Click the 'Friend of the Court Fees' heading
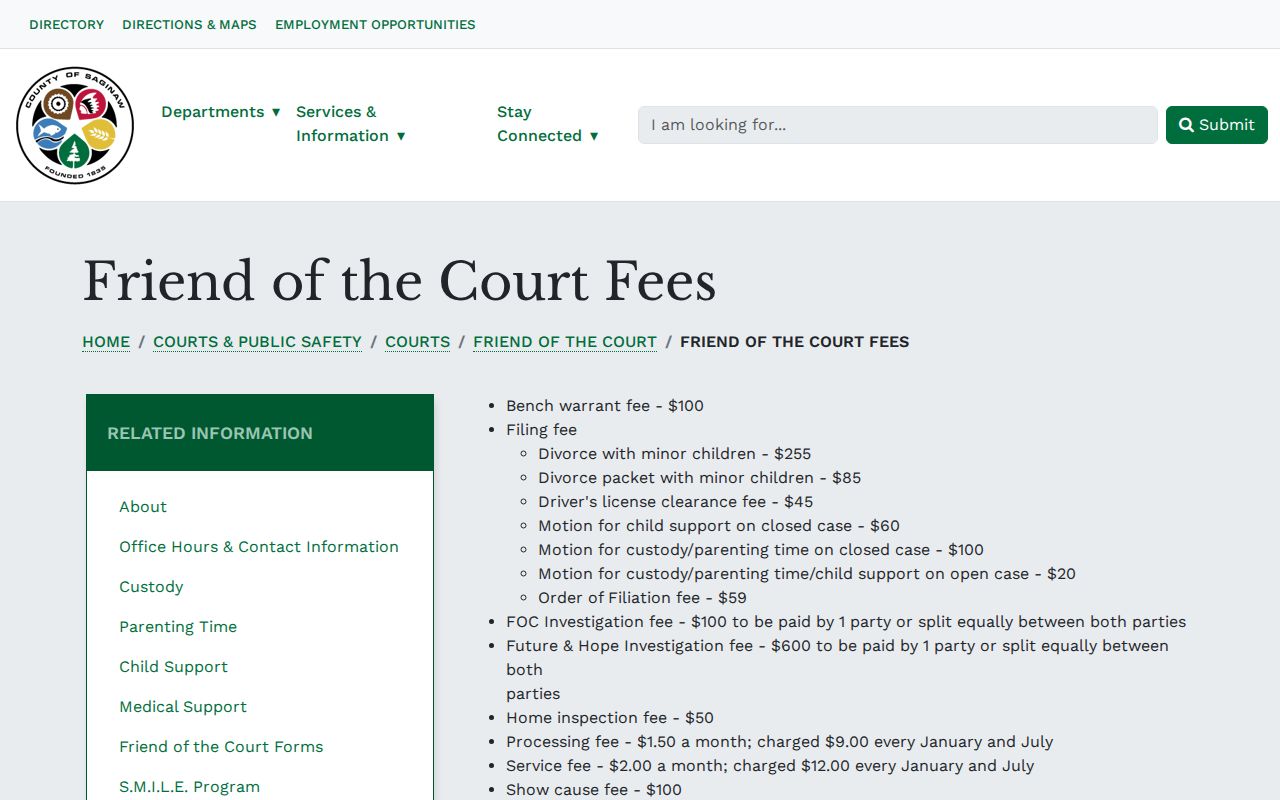The height and width of the screenshot is (800, 1280). pyautogui.click(x=399, y=281)
